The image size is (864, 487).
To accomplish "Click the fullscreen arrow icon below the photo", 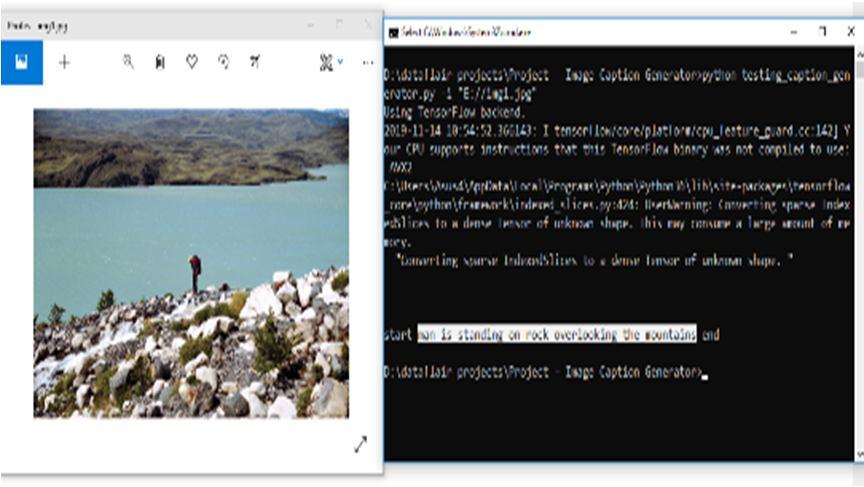I will pos(360,444).
